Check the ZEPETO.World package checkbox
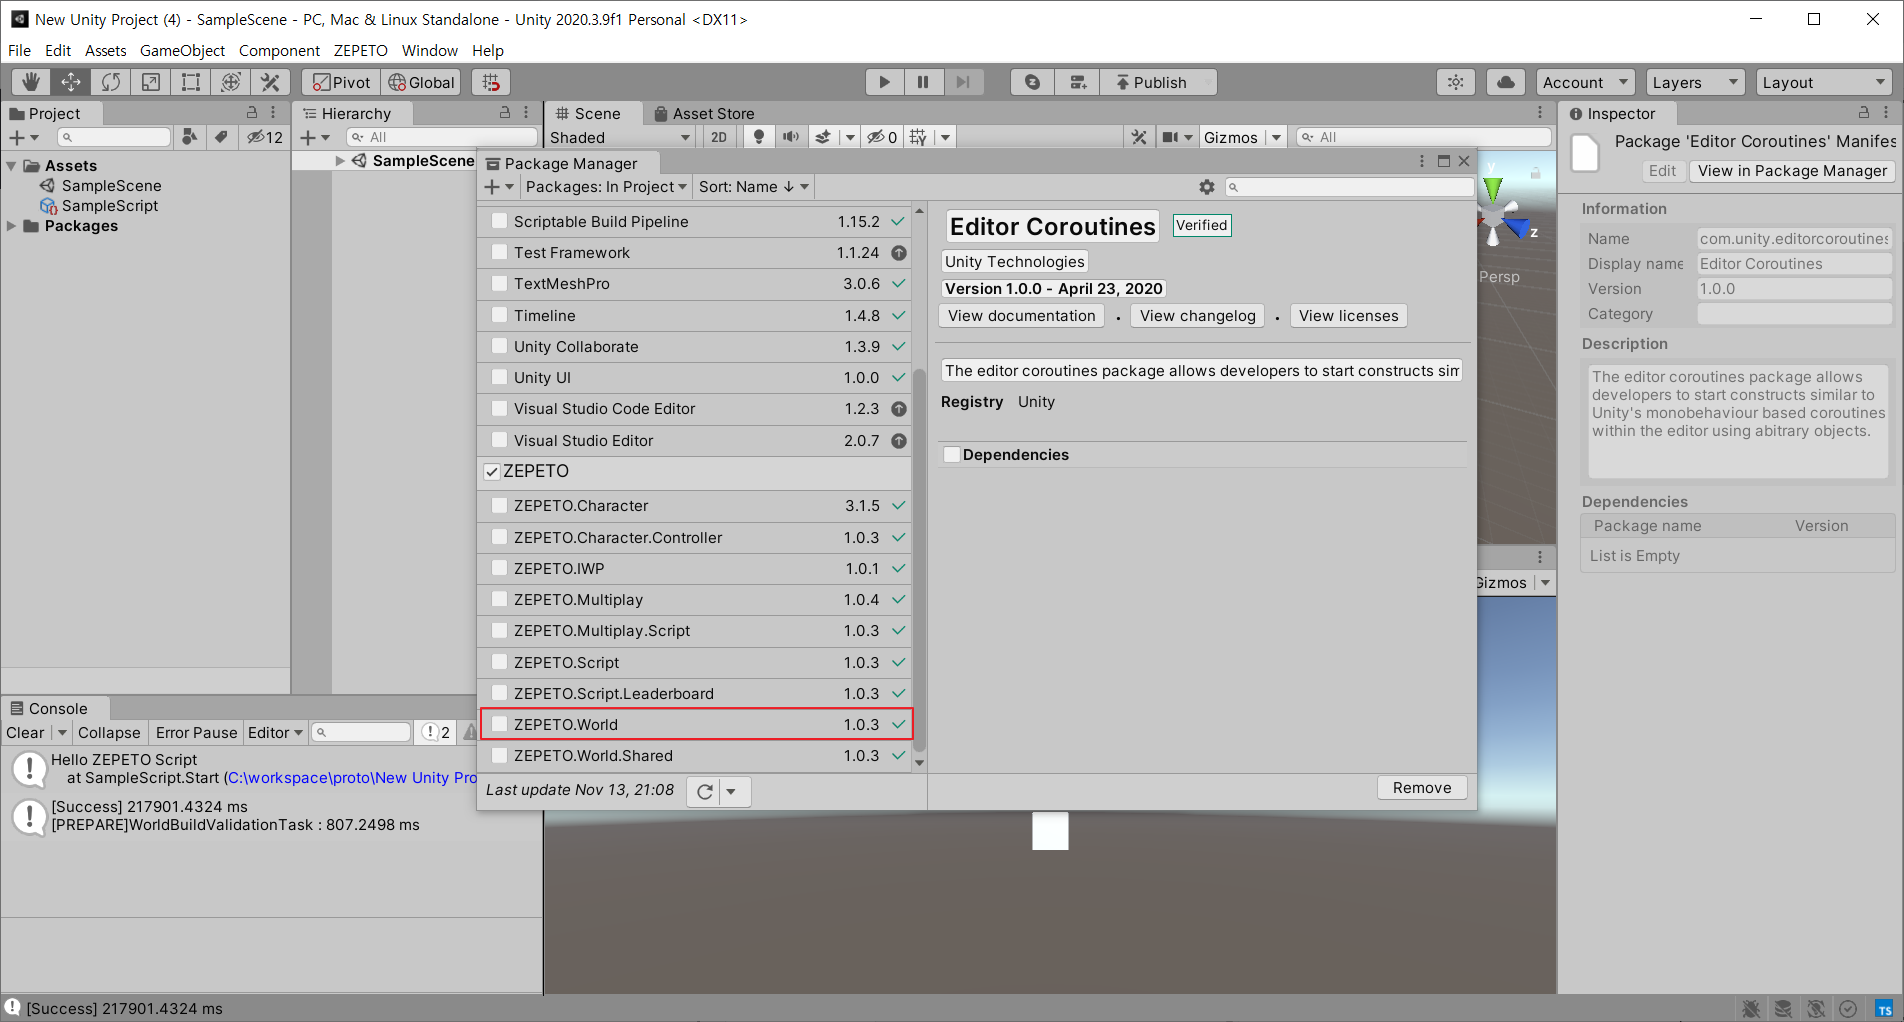 click(499, 724)
